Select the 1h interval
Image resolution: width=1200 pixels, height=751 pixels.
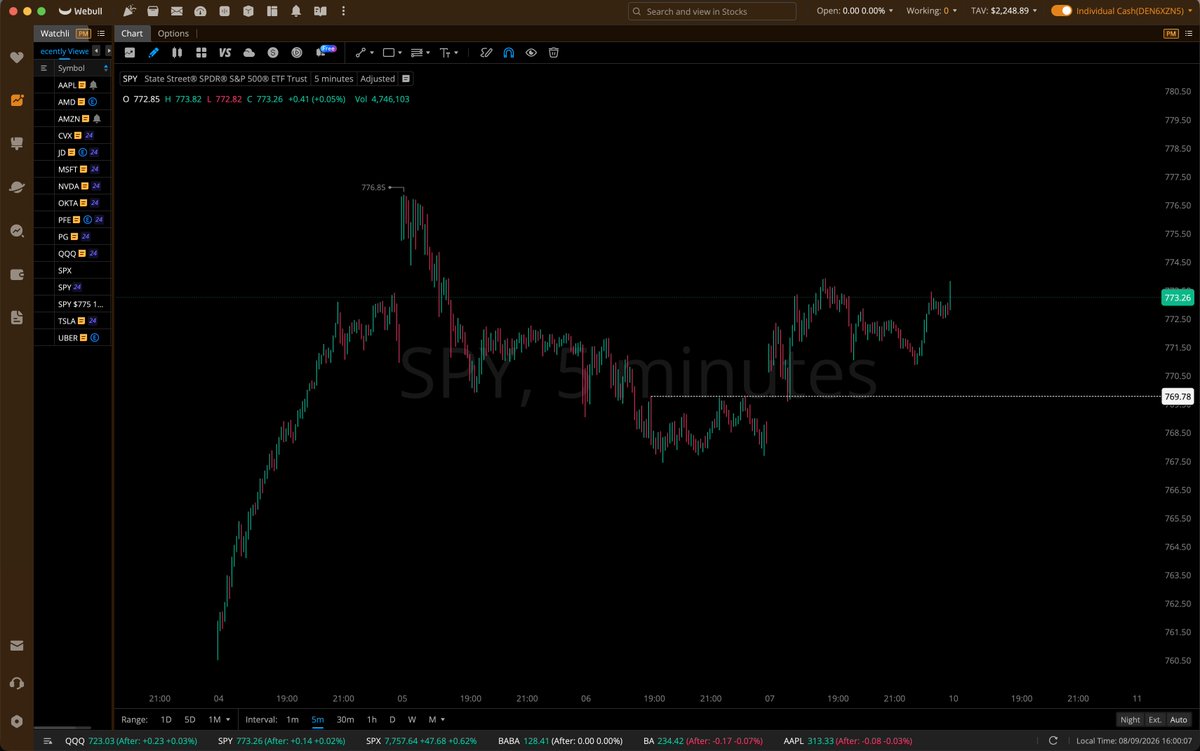[372, 719]
